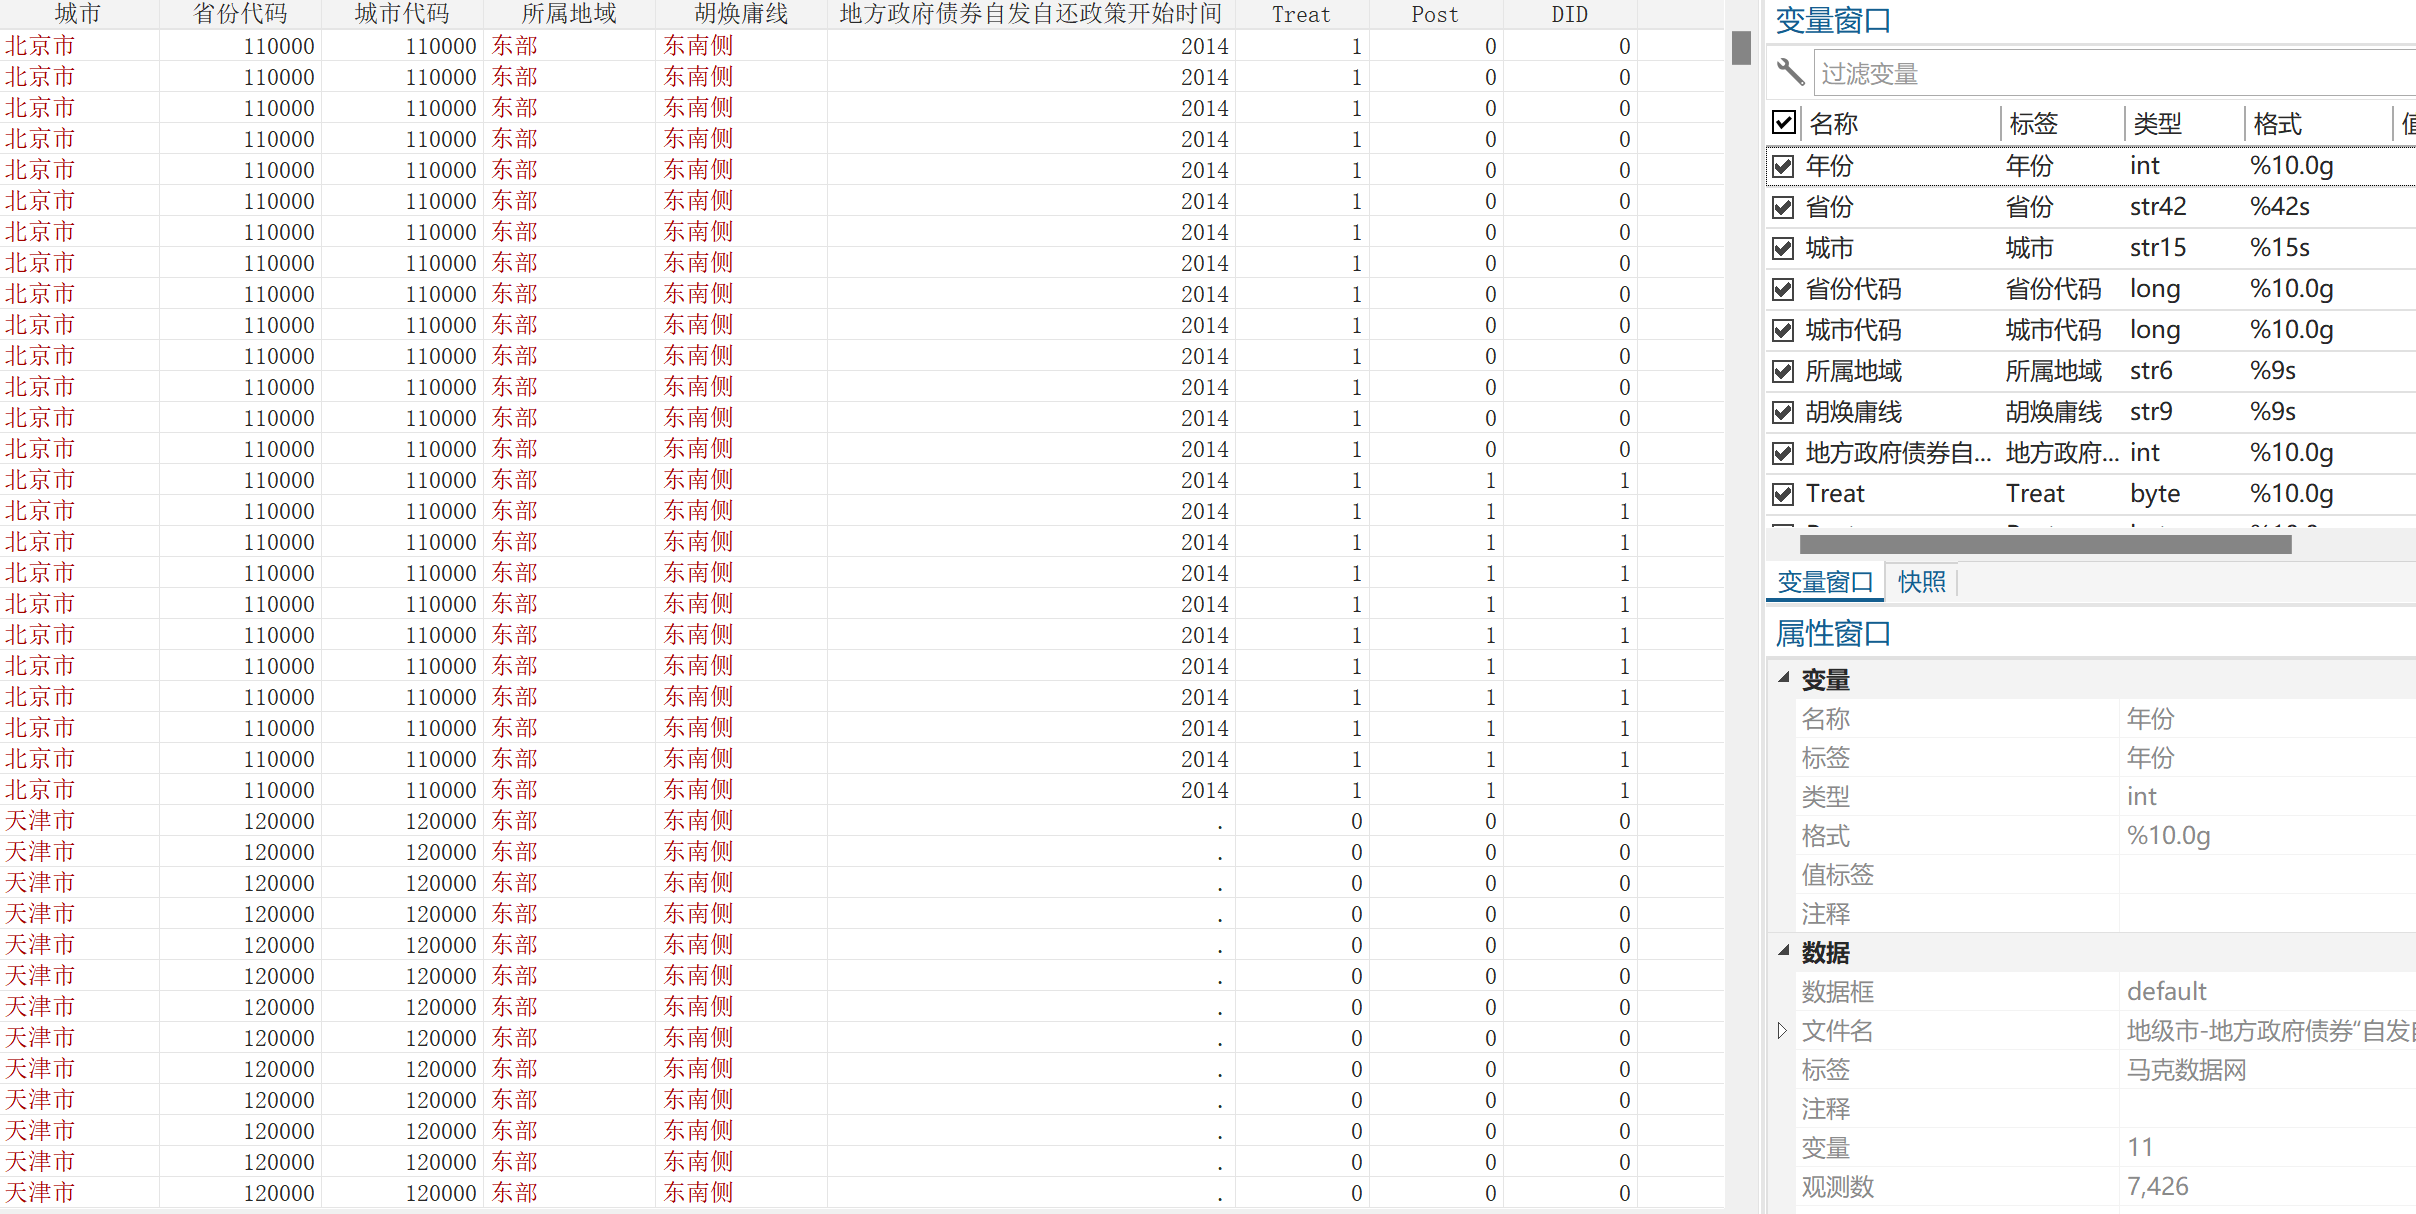Click the 类型 column header in variables

(x=2158, y=124)
